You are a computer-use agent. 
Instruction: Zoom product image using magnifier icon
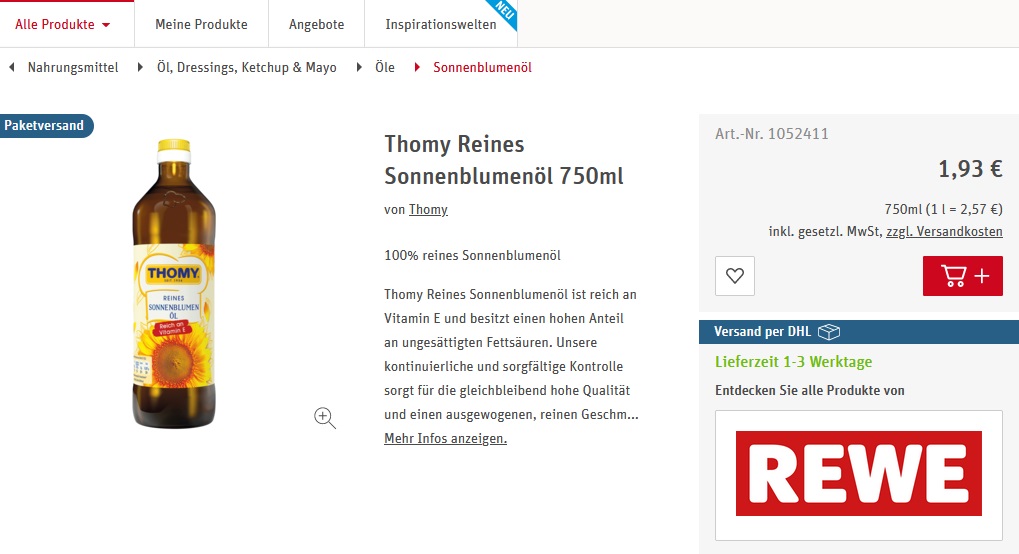[325, 417]
